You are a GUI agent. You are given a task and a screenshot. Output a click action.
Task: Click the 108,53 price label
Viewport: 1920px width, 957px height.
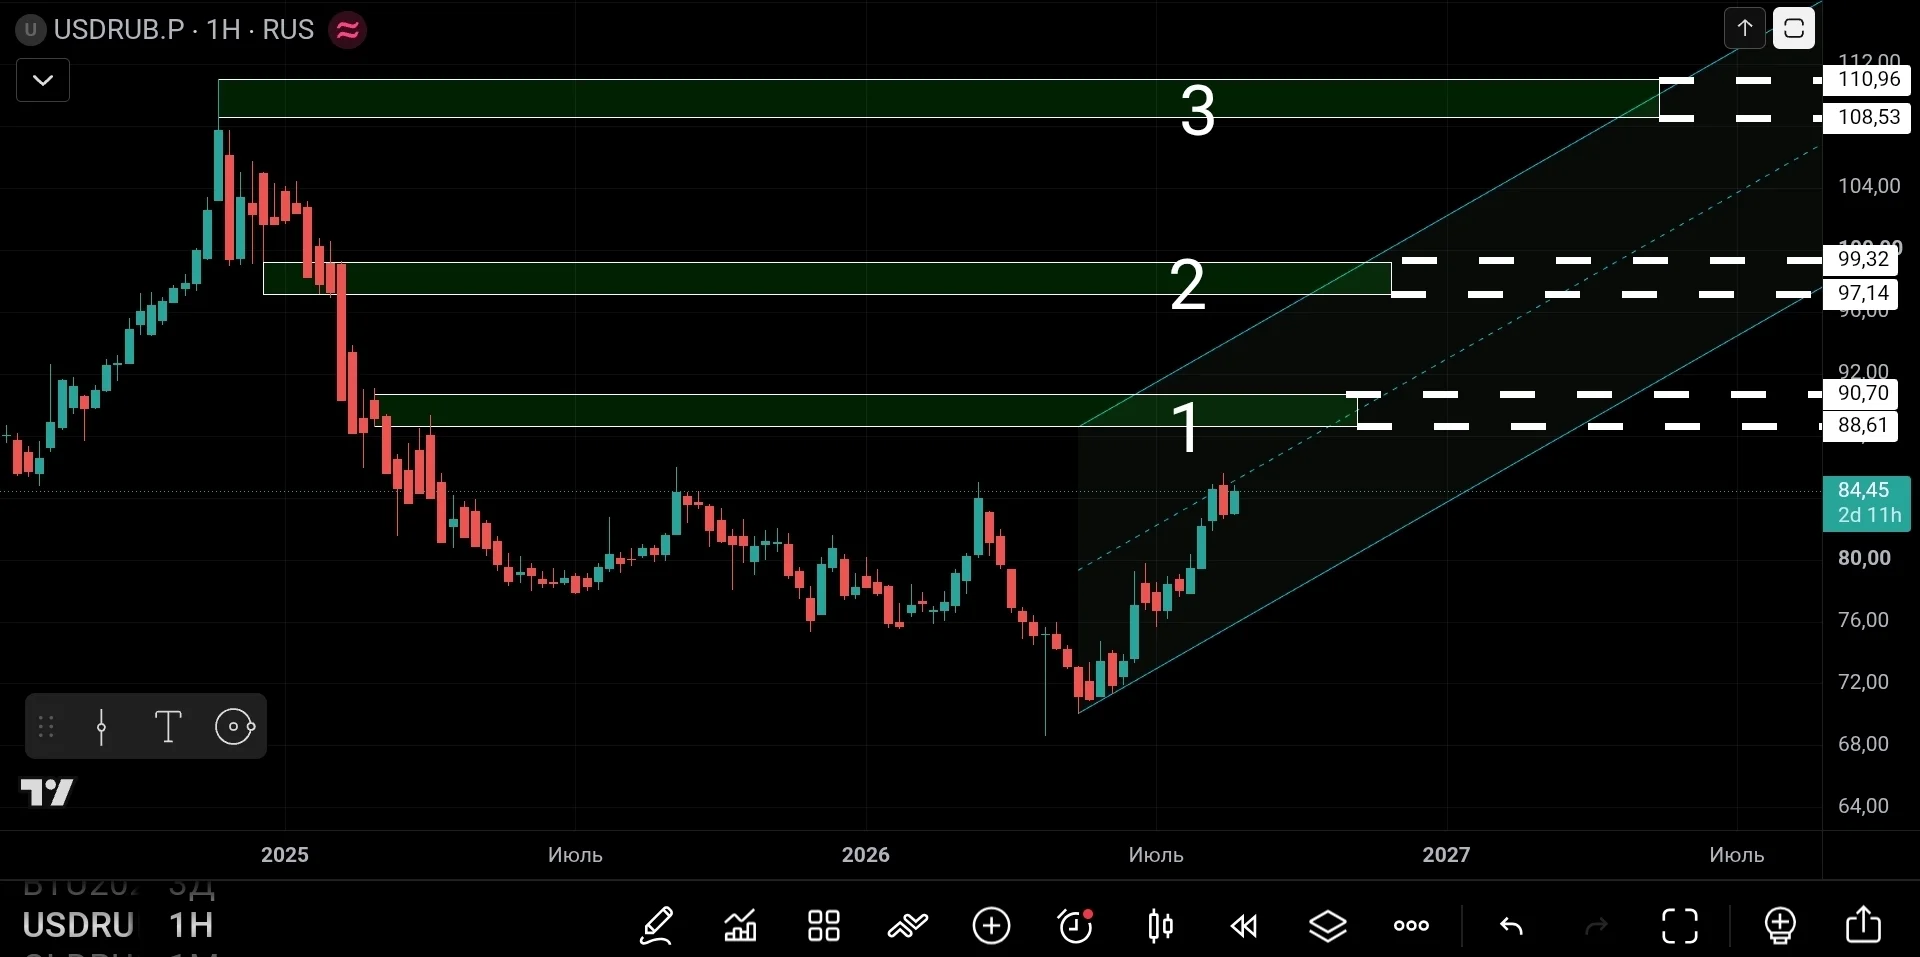(x=1868, y=117)
